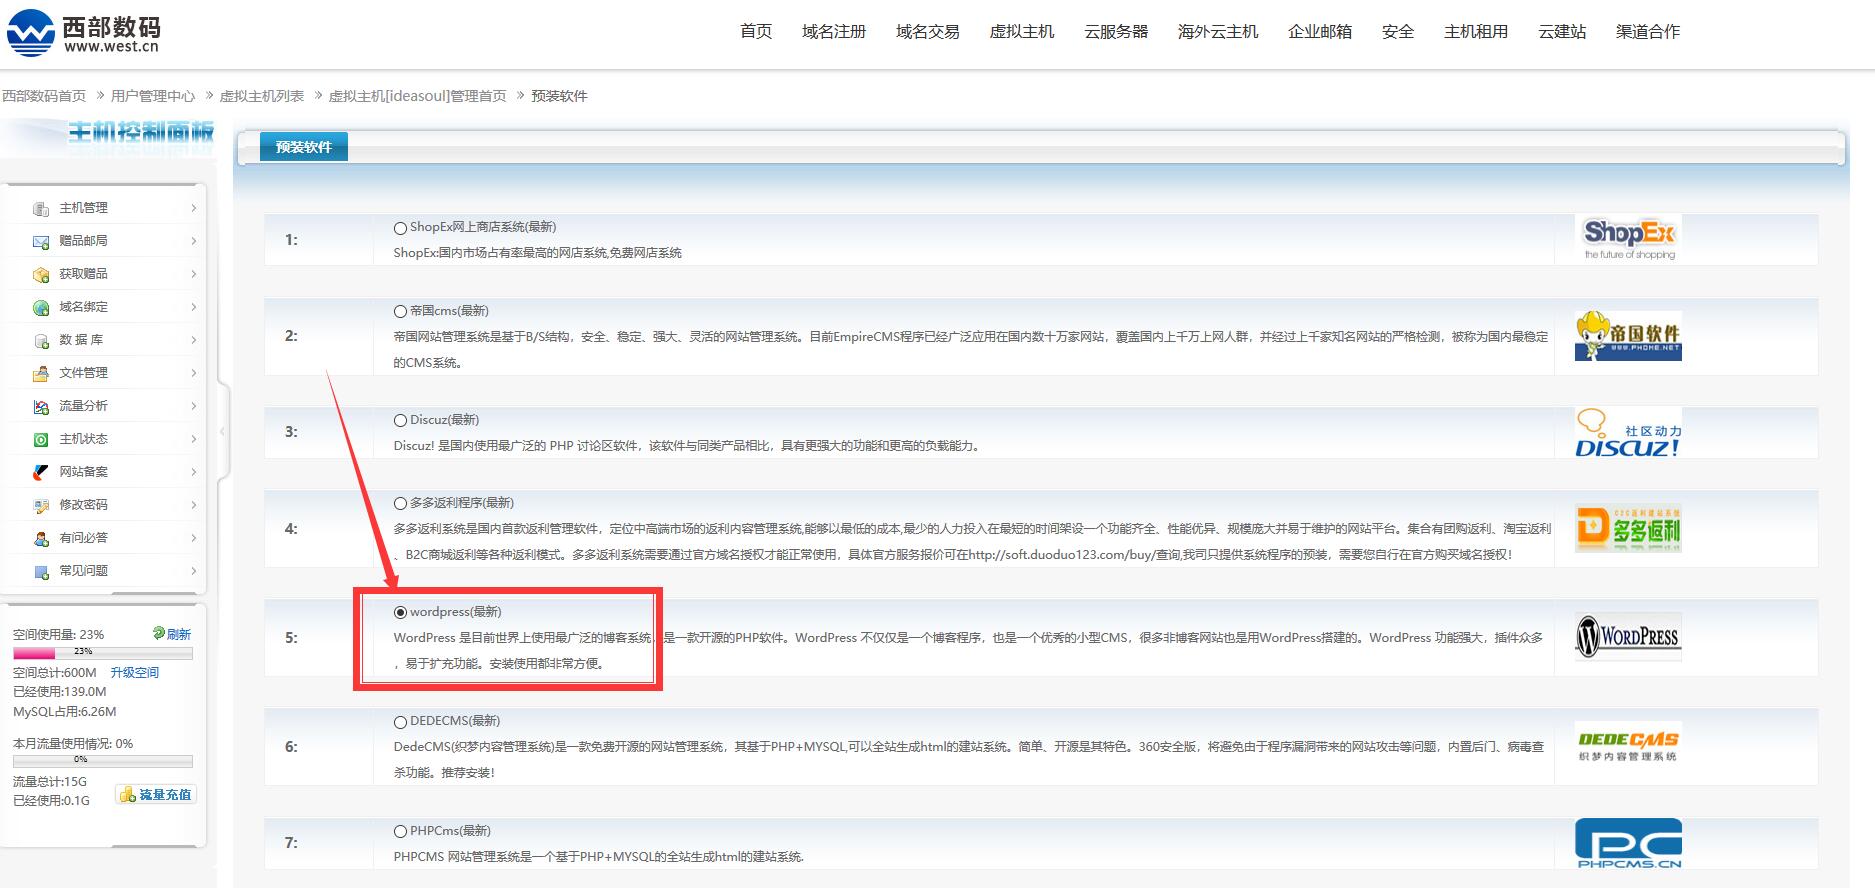The width and height of the screenshot is (1875, 888).
Task: Select the 帝国cms radio button
Action: (x=400, y=312)
